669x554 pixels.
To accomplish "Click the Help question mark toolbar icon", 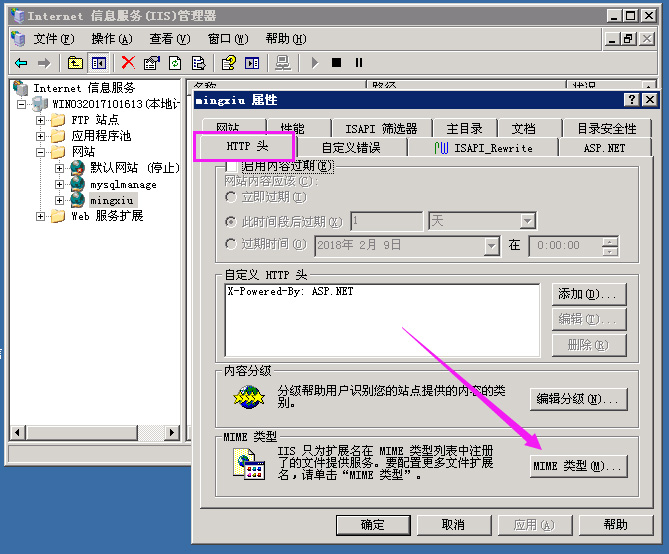I will click(229, 63).
